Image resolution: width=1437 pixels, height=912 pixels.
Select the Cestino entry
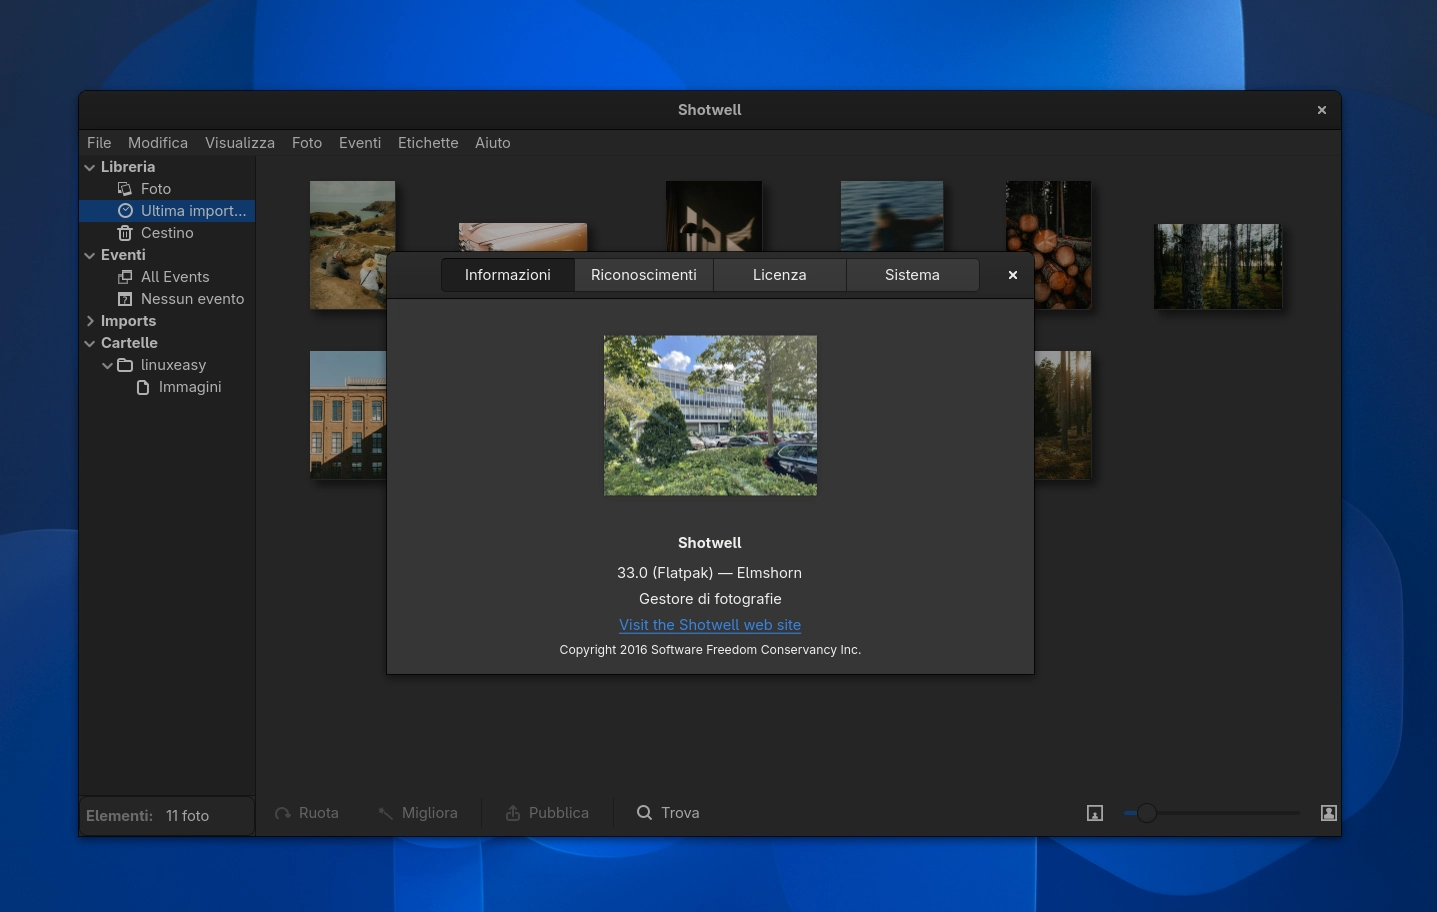(167, 233)
